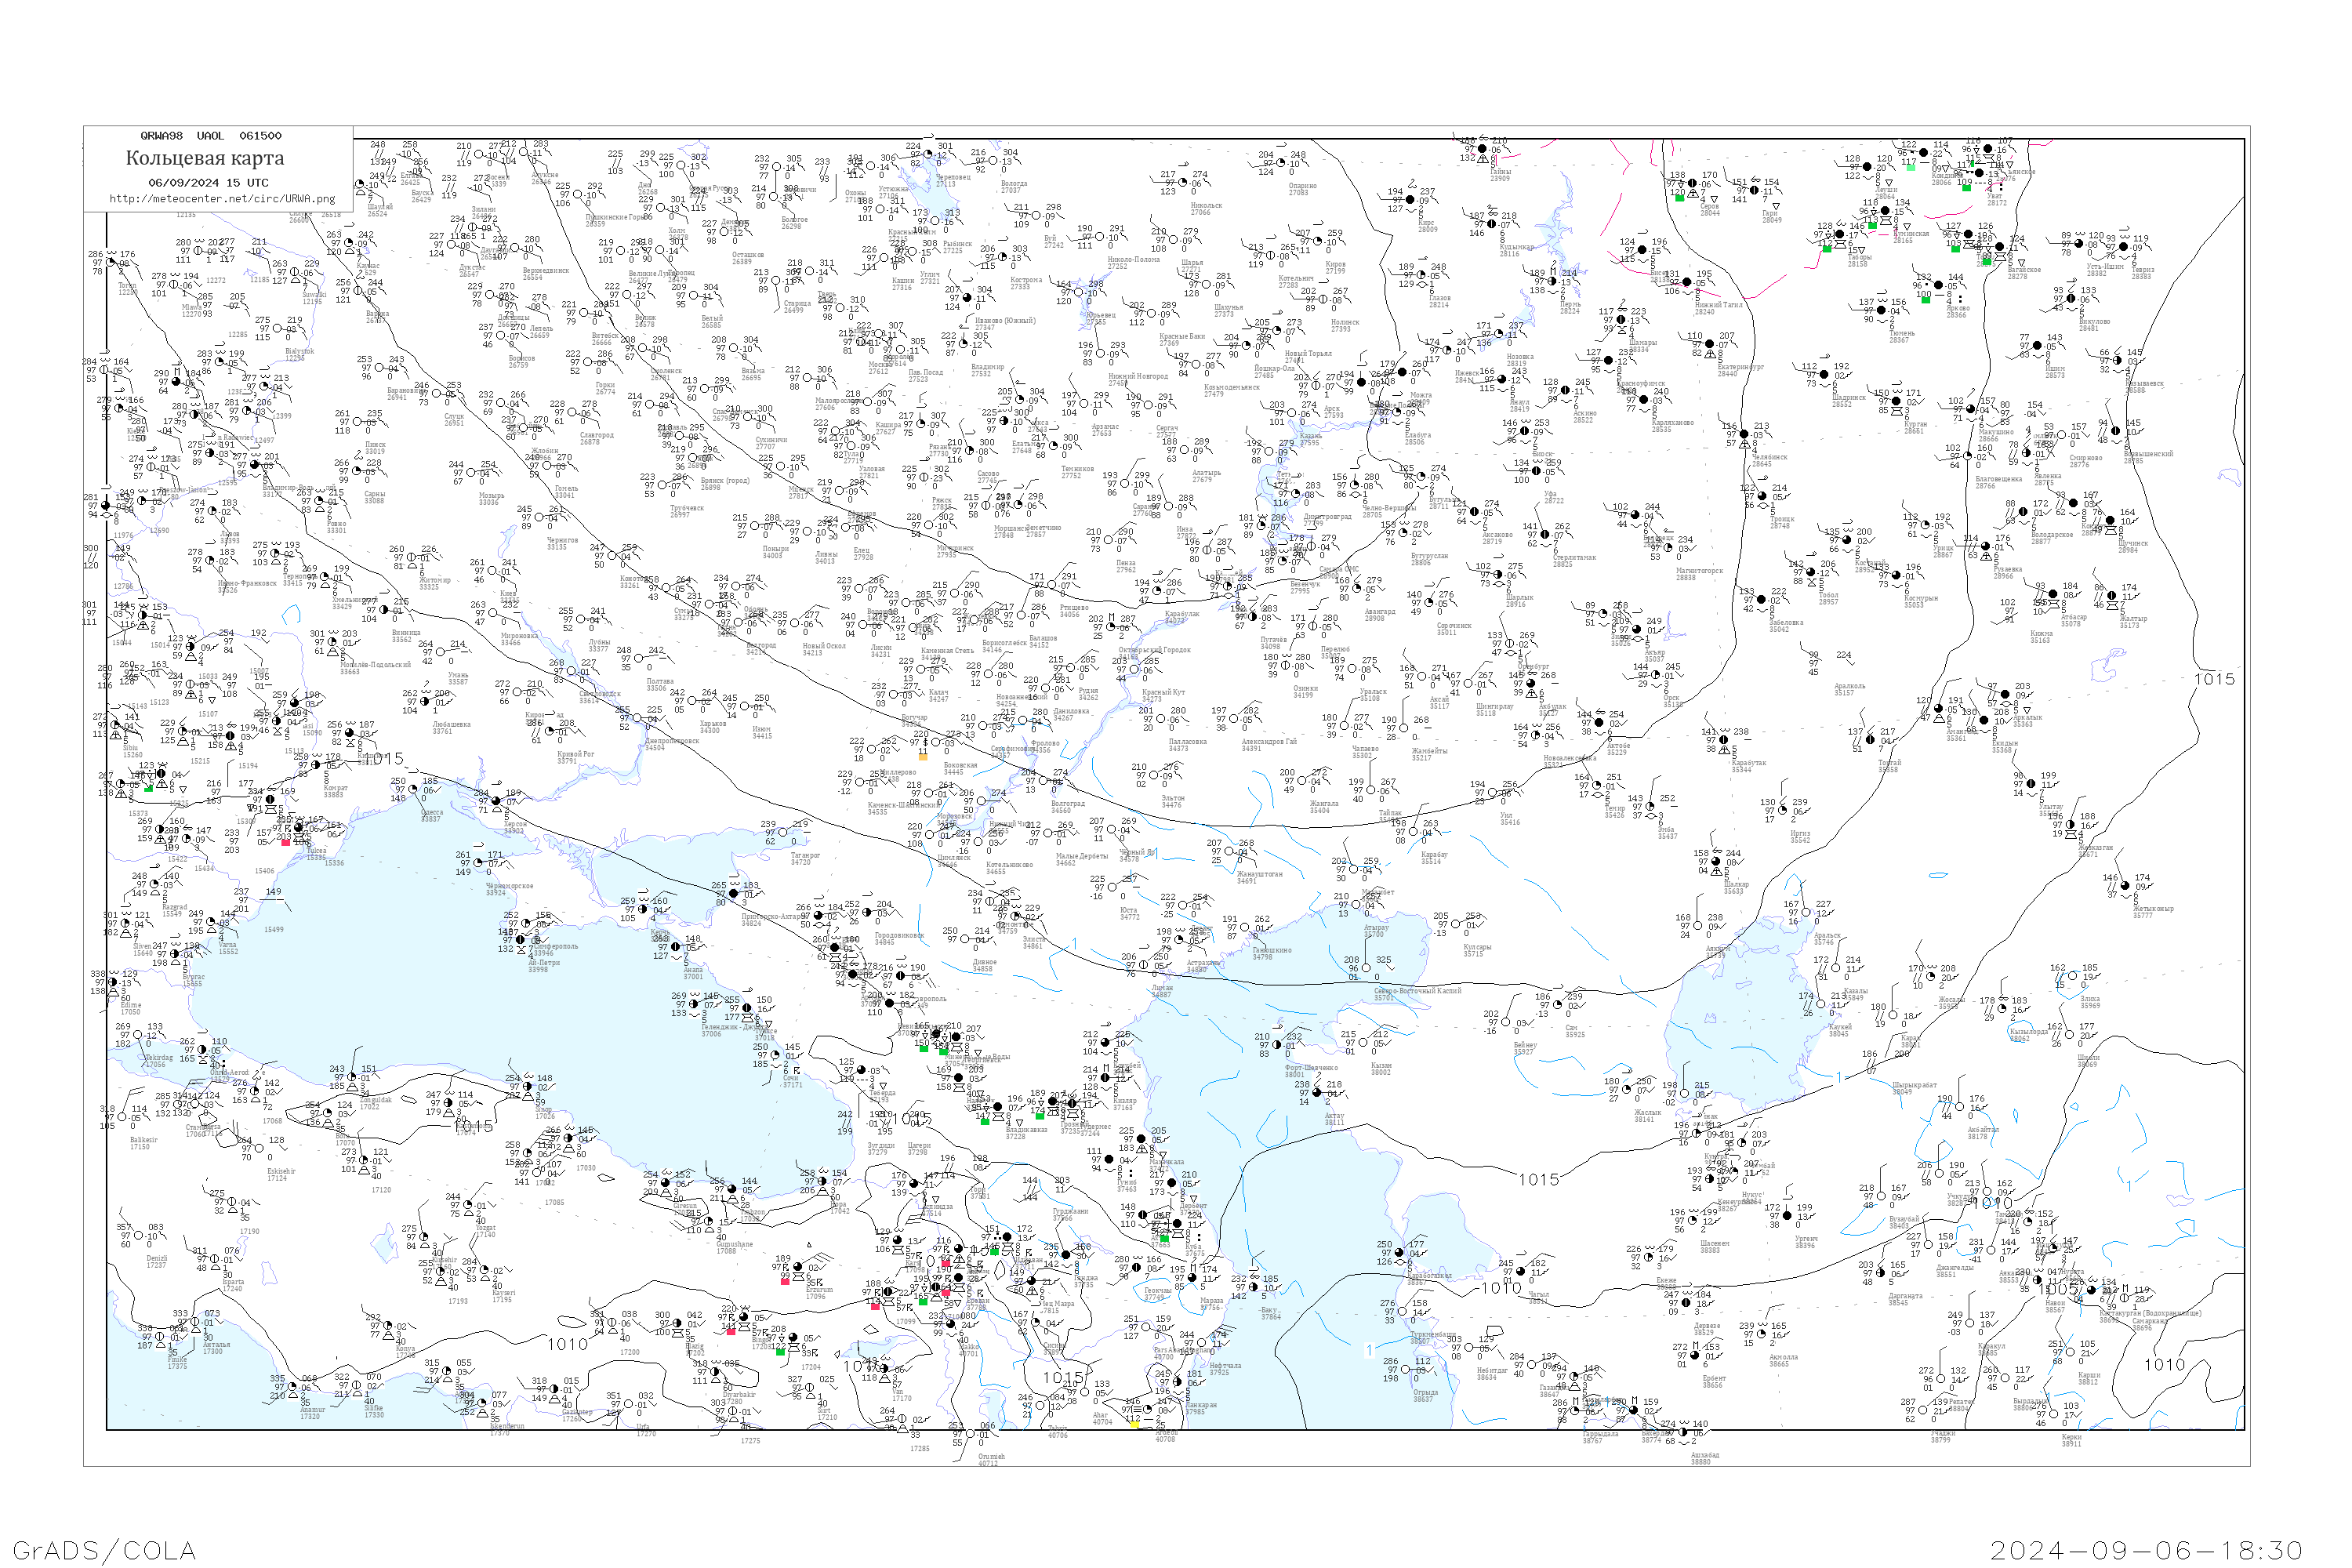
Task: Click the light green square near Кондинск
Action: 1911,167
